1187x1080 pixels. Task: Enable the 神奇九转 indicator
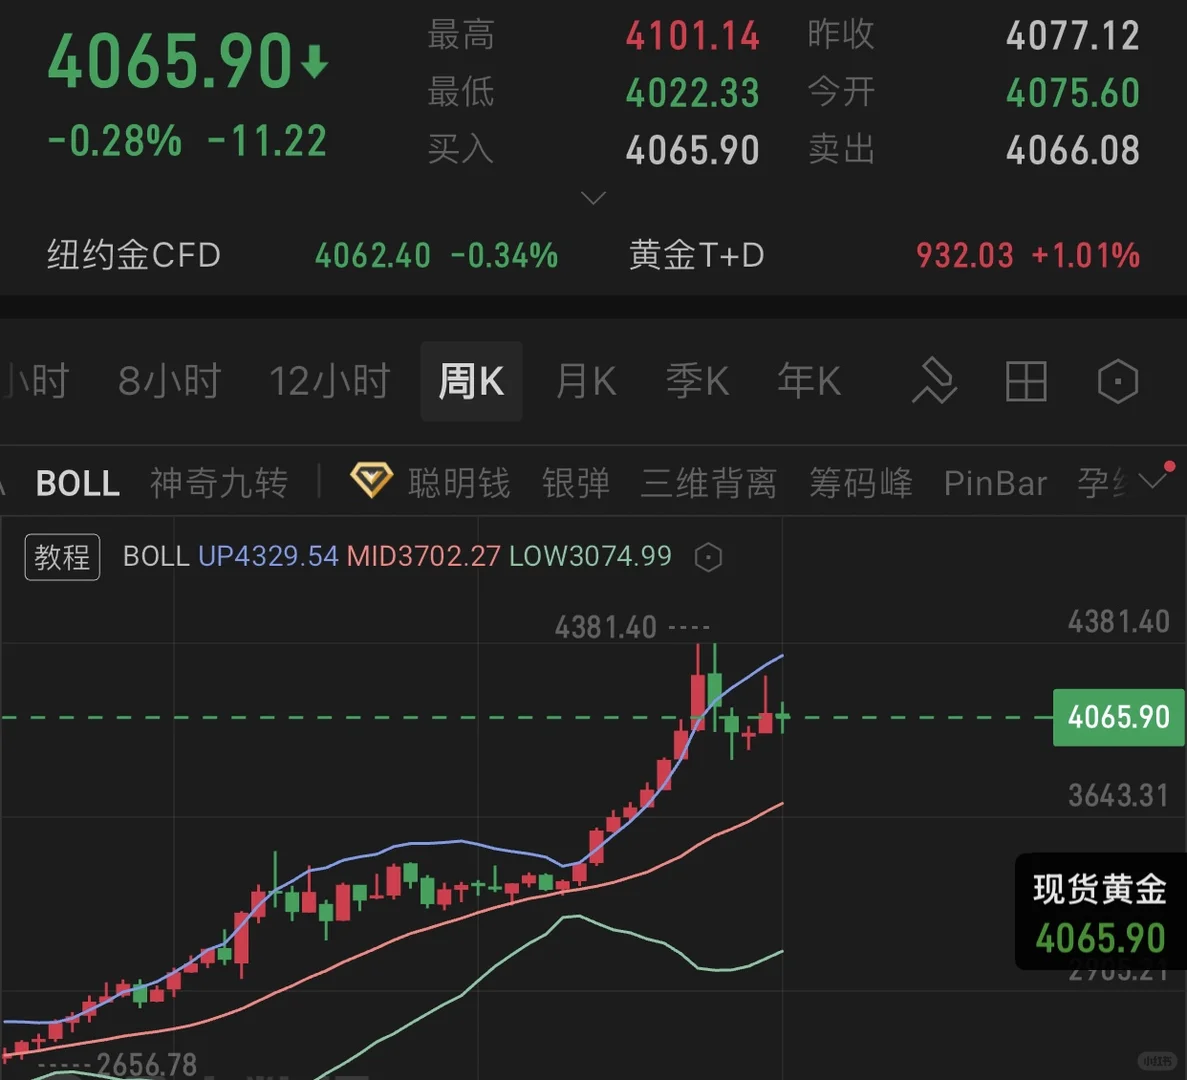(x=219, y=483)
